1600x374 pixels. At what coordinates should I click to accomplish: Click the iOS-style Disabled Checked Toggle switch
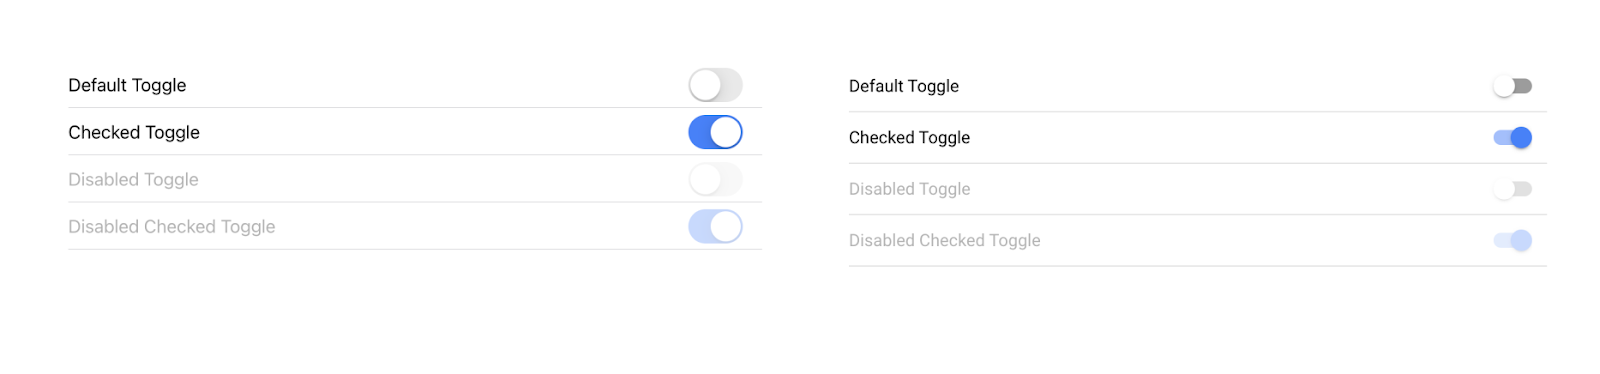pos(715,226)
